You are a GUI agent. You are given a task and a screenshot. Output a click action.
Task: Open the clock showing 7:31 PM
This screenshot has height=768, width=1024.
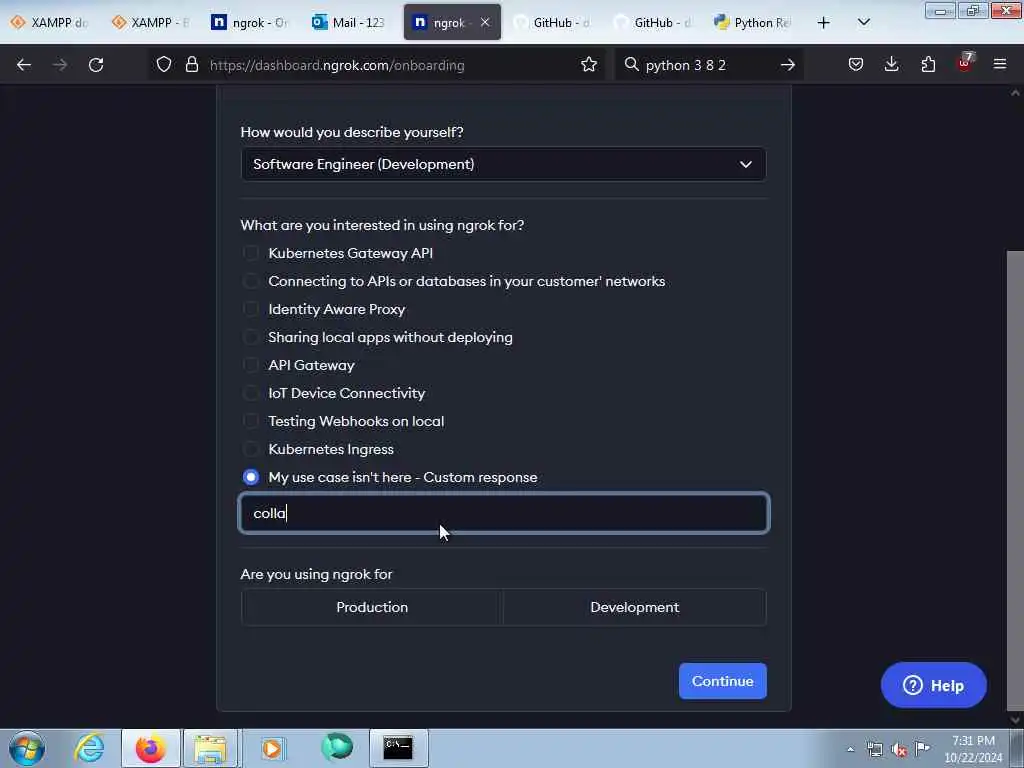point(973,749)
